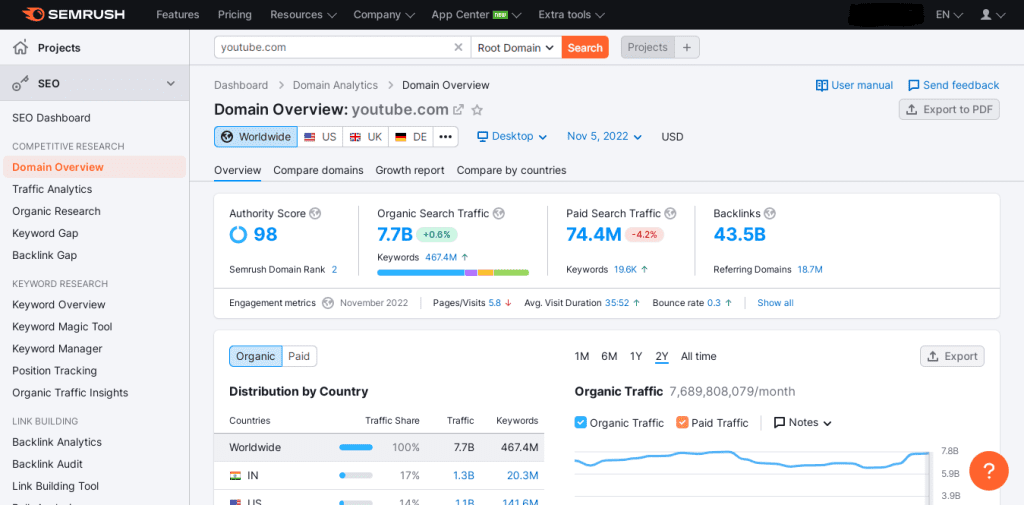The image size is (1024, 505).
Task: Open the orange help question mark button
Action: 989,470
